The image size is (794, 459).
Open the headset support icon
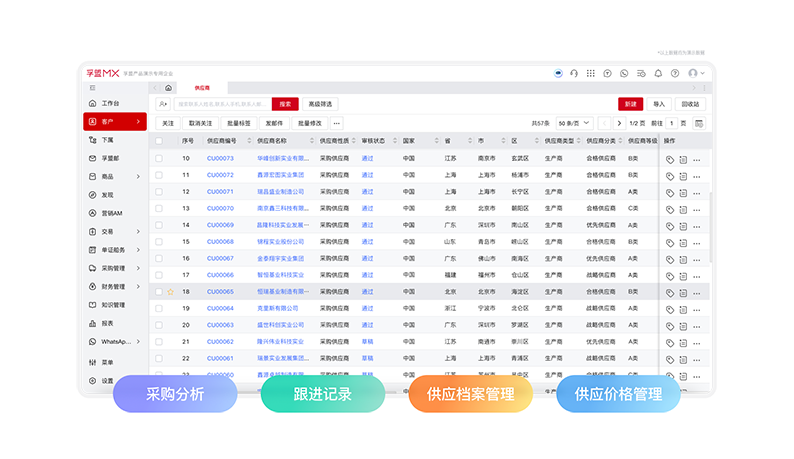574,73
